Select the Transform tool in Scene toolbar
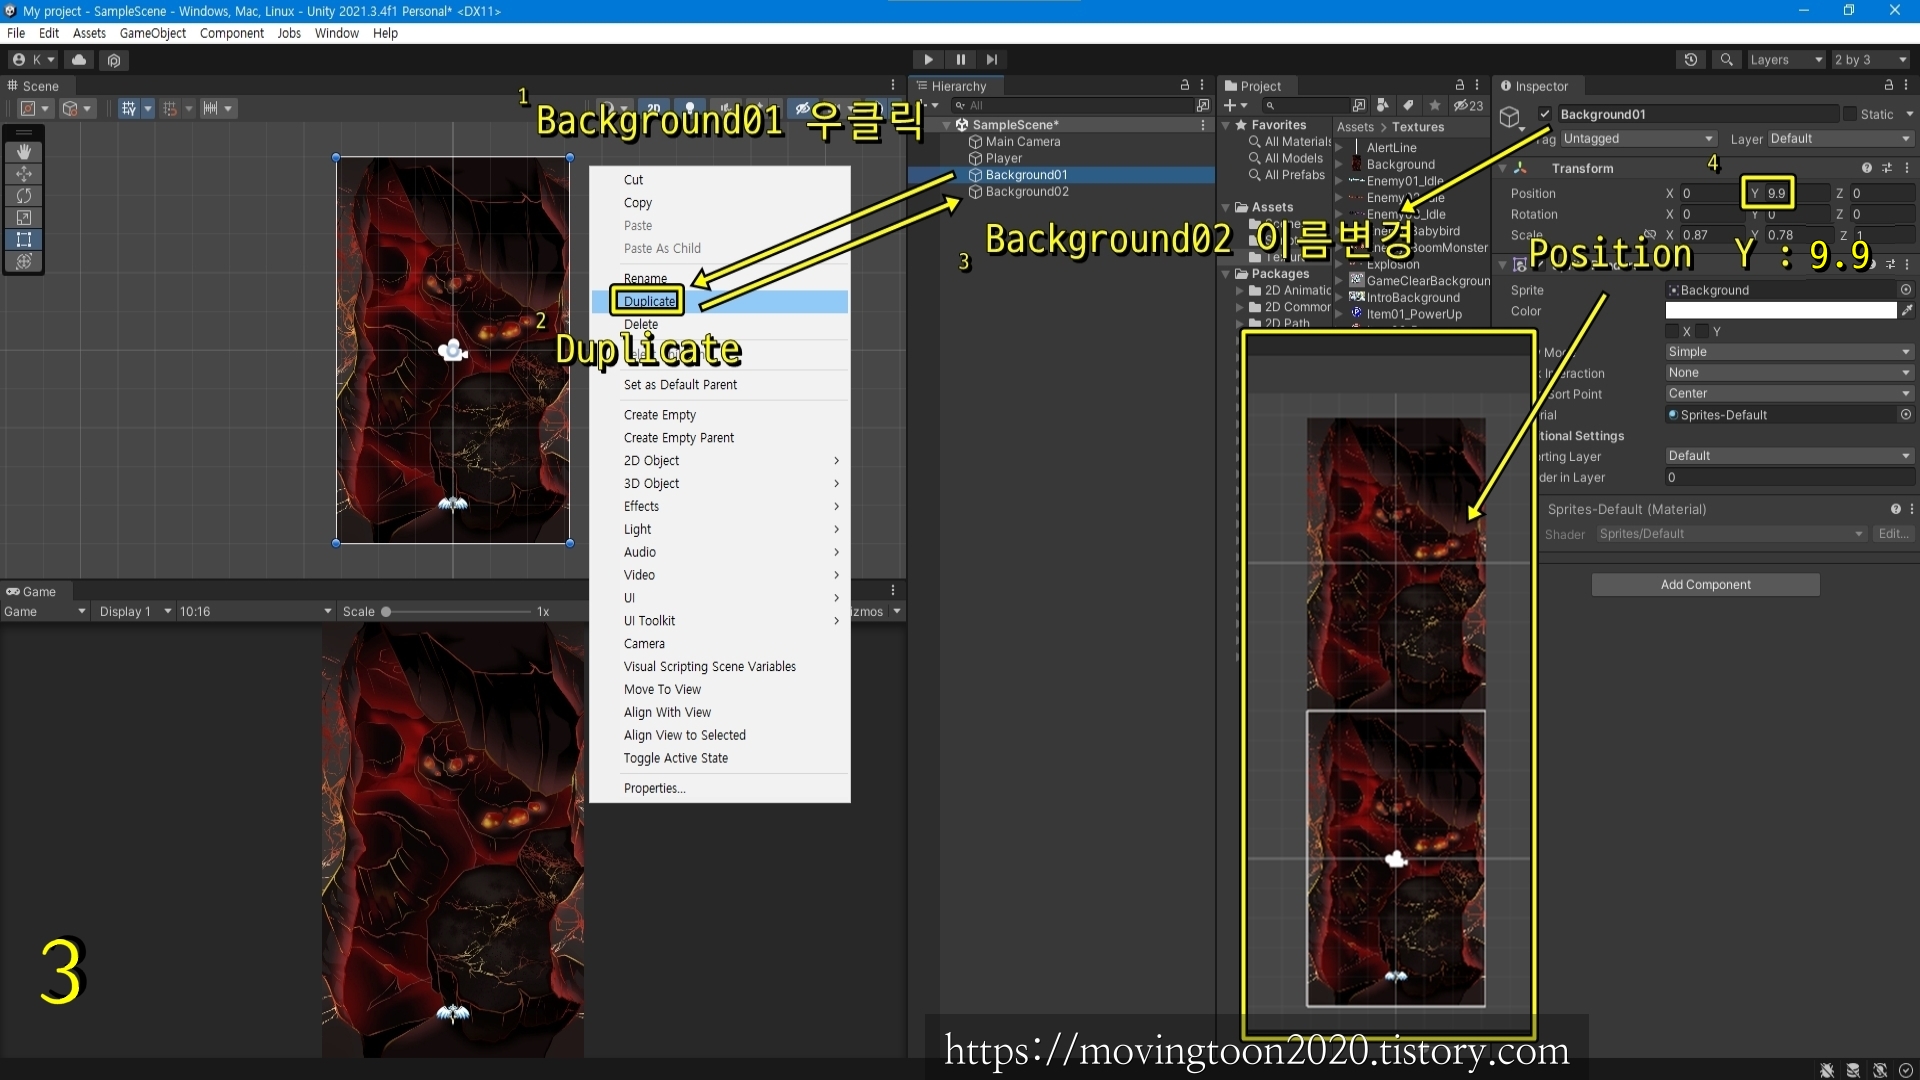Viewport: 1920px width, 1080px height. coord(24,262)
